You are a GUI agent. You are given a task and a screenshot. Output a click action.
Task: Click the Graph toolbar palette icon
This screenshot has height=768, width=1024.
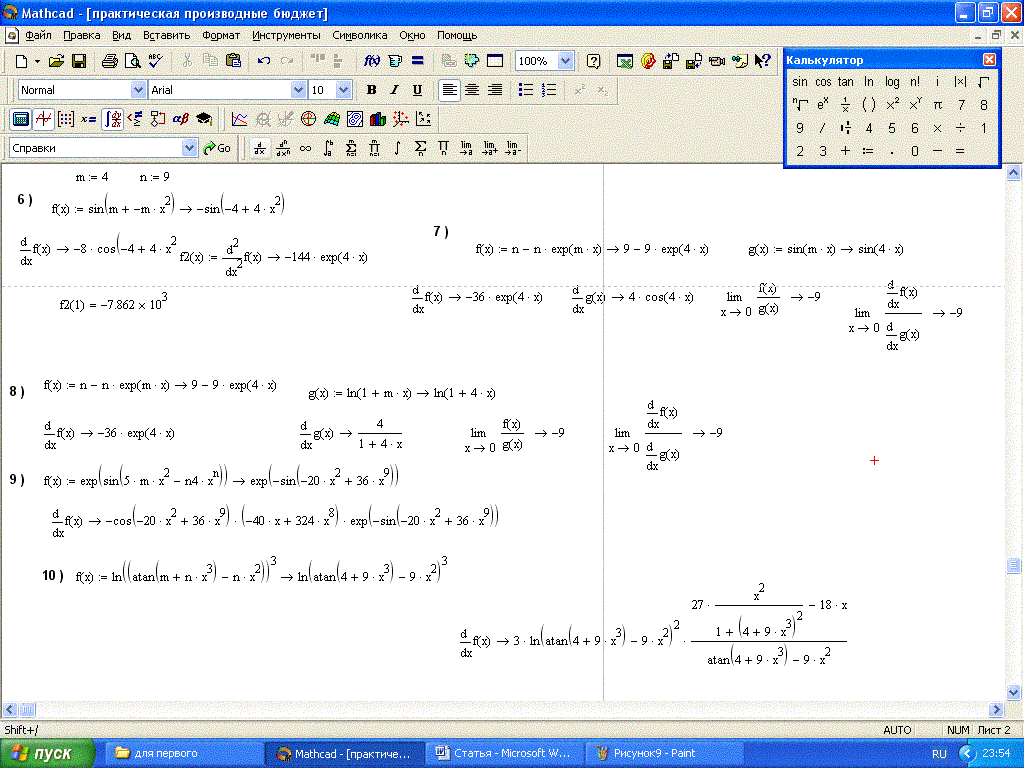click(43, 119)
